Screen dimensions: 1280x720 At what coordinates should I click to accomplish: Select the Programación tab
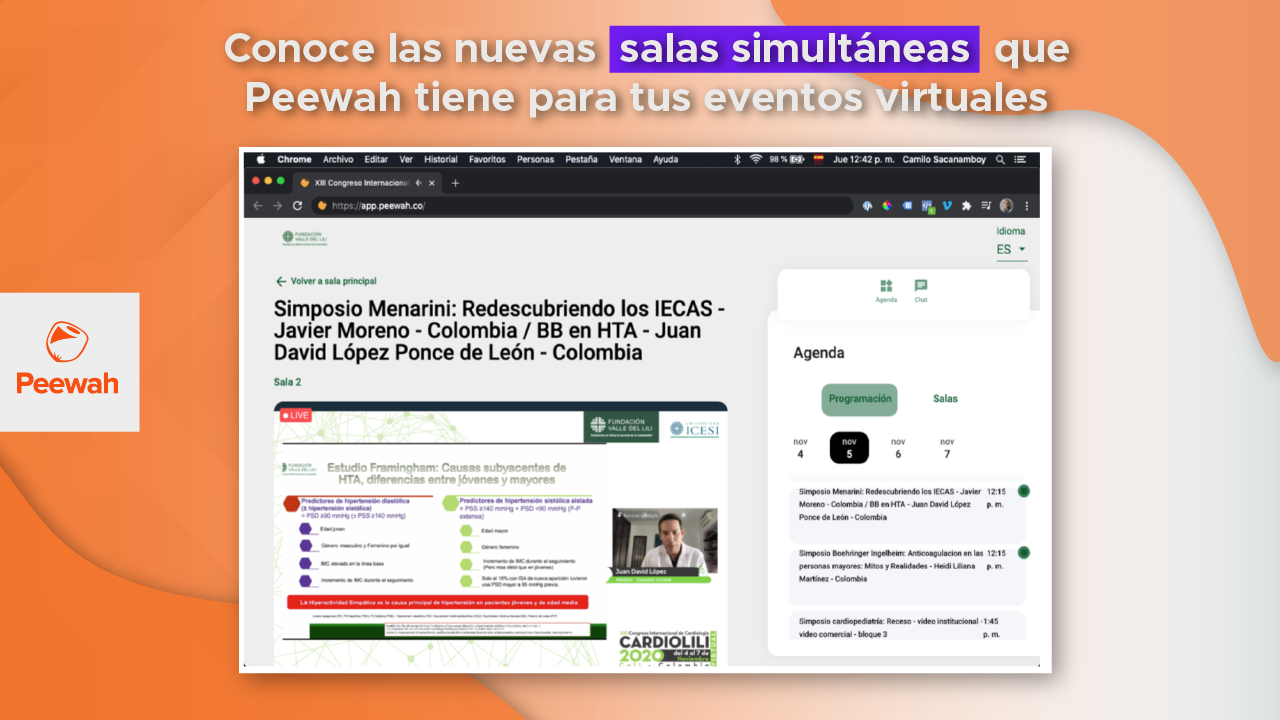(x=860, y=399)
